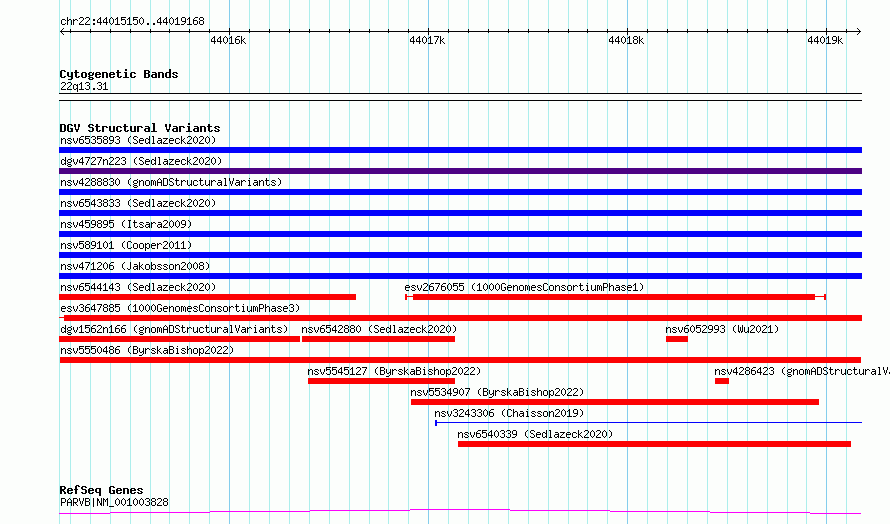This screenshot has width=890, height=524.
Task: Open the PARVB|NM_001003828 gene label
Action: (114, 502)
